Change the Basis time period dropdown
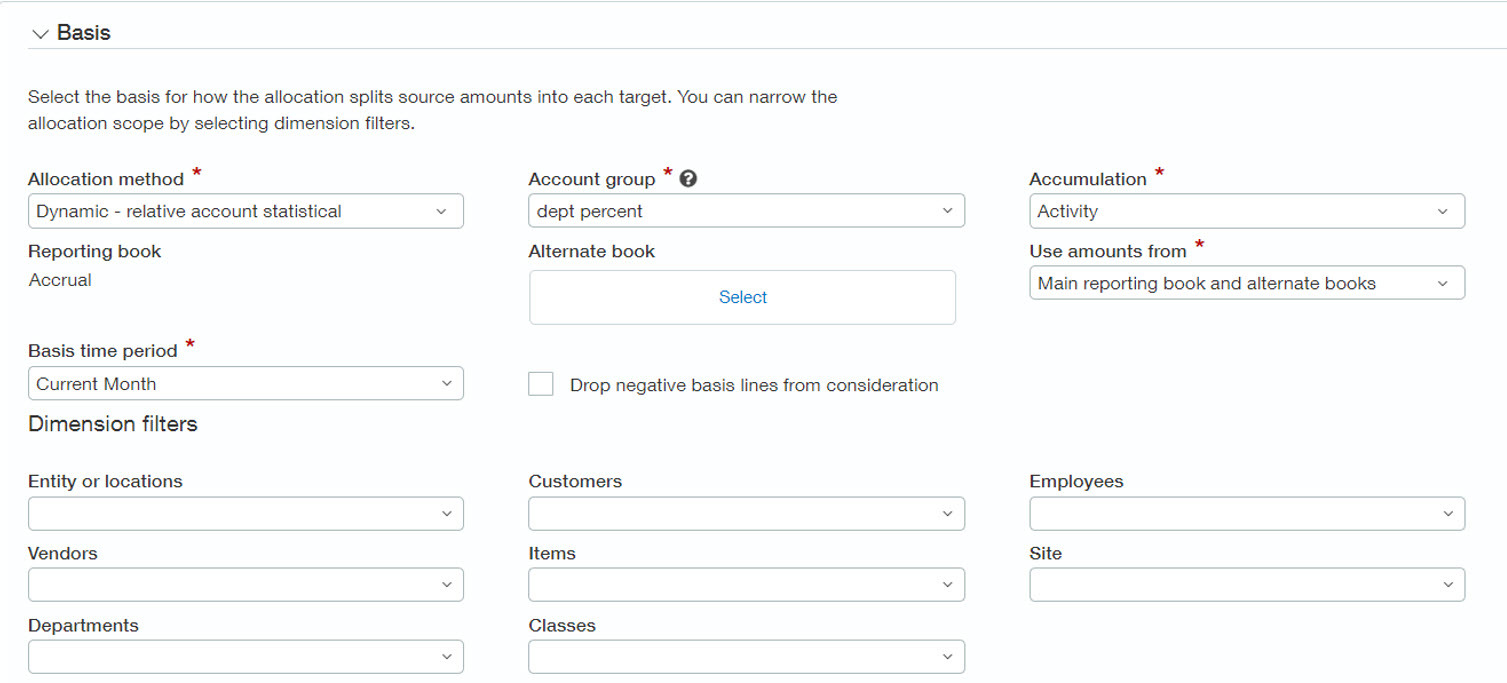Viewport: 1507px width, 683px height. point(245,384)
